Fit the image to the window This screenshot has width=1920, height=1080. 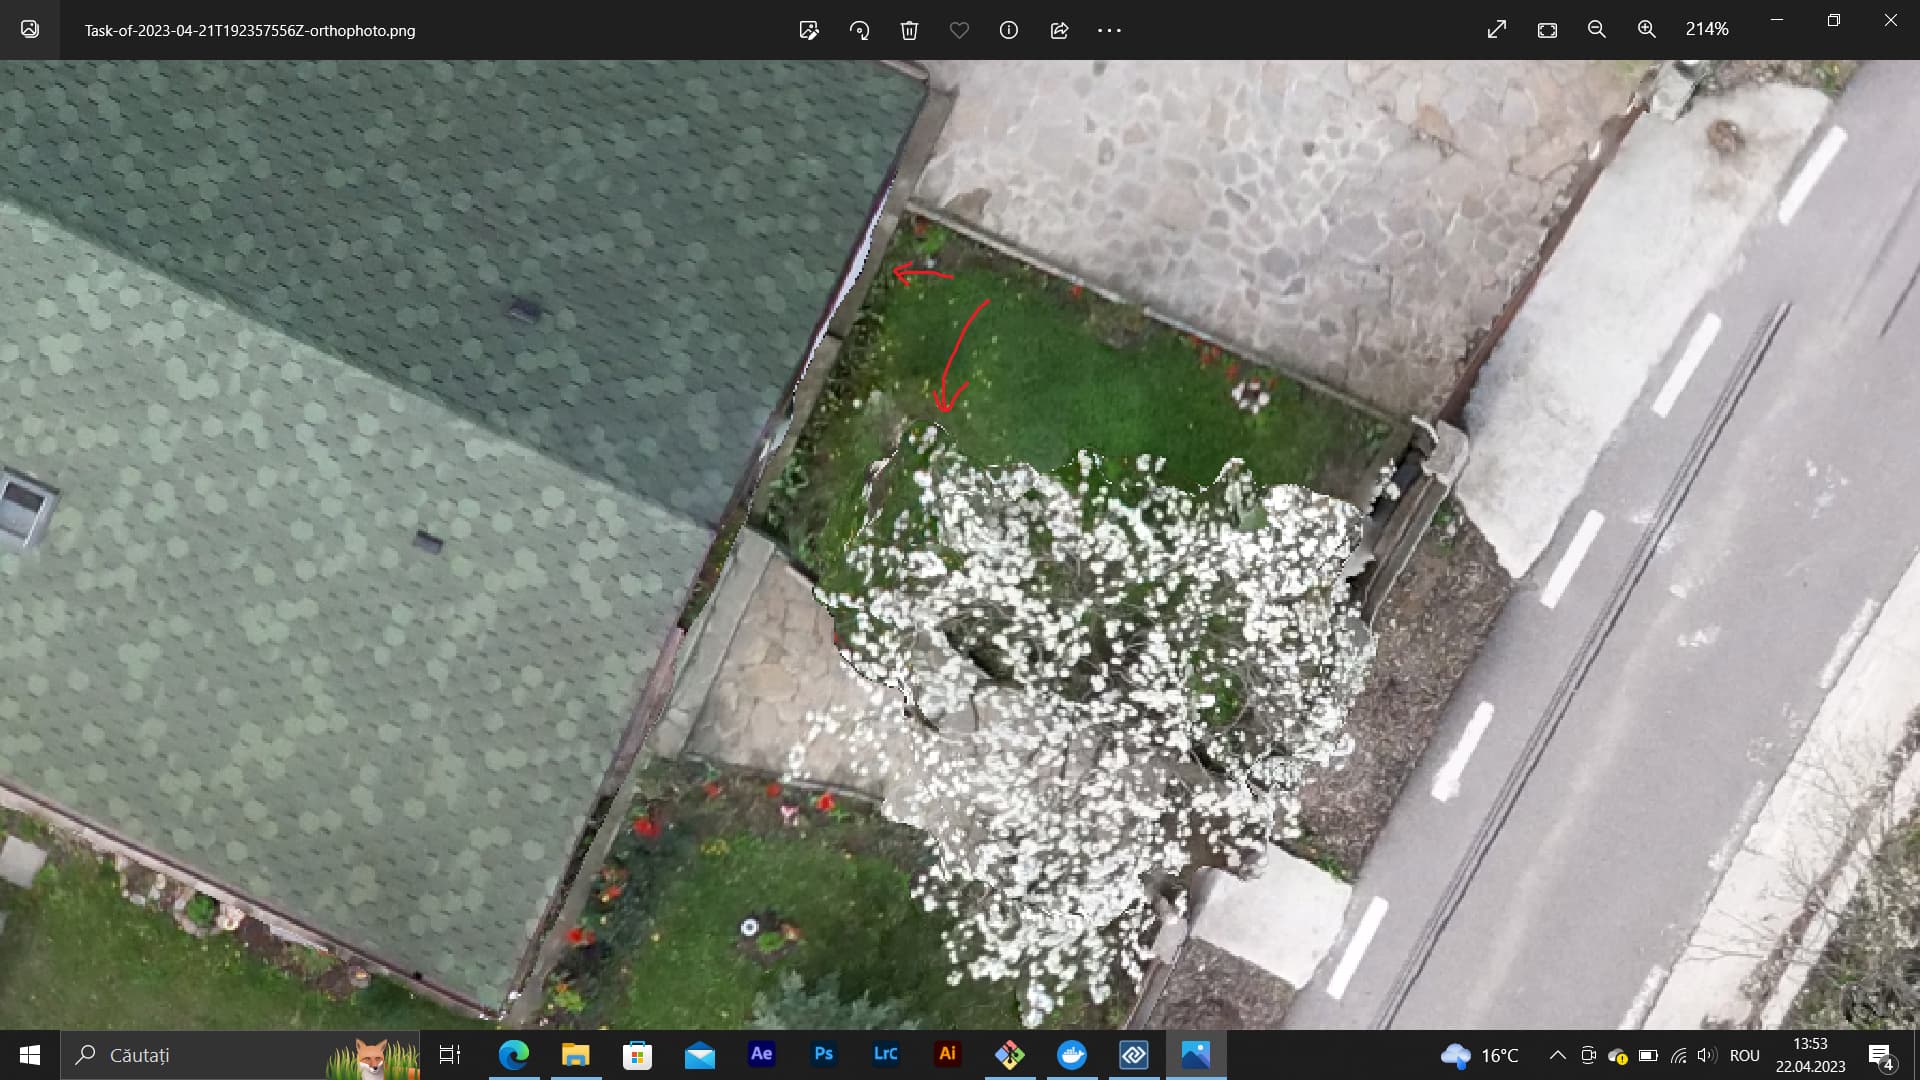point(1547,29)
